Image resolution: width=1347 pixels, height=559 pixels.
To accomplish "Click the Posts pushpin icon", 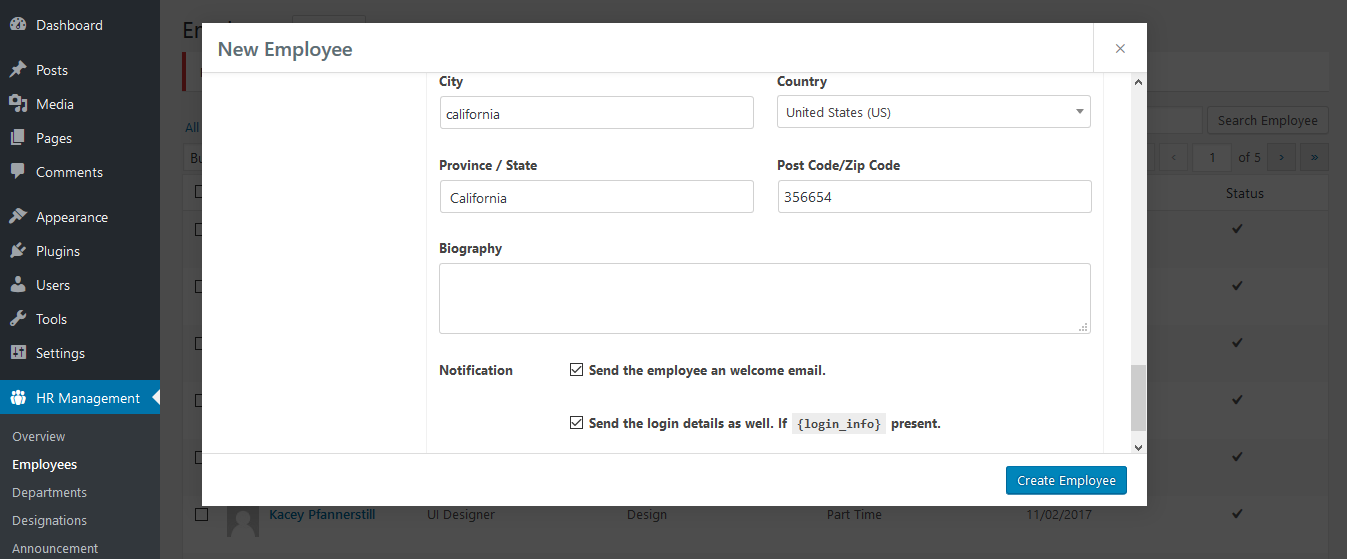I will 18,70.
